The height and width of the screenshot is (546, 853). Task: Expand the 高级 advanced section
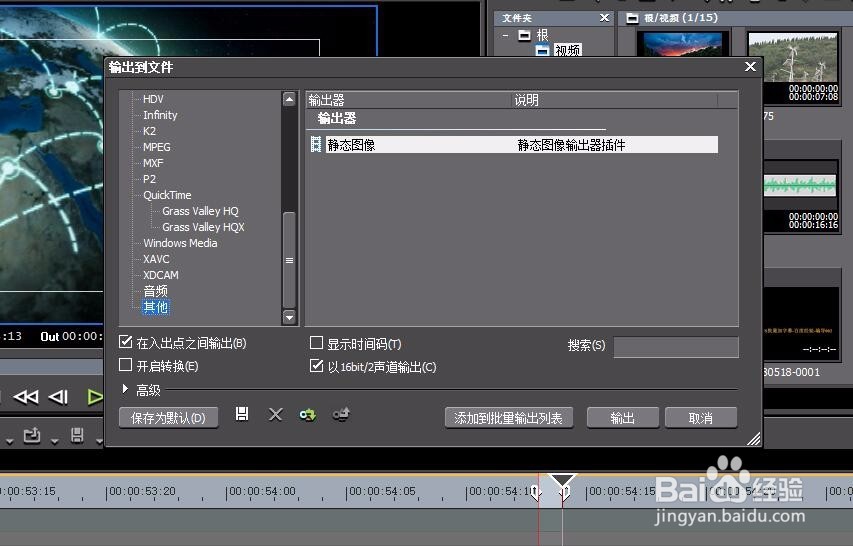126,389
